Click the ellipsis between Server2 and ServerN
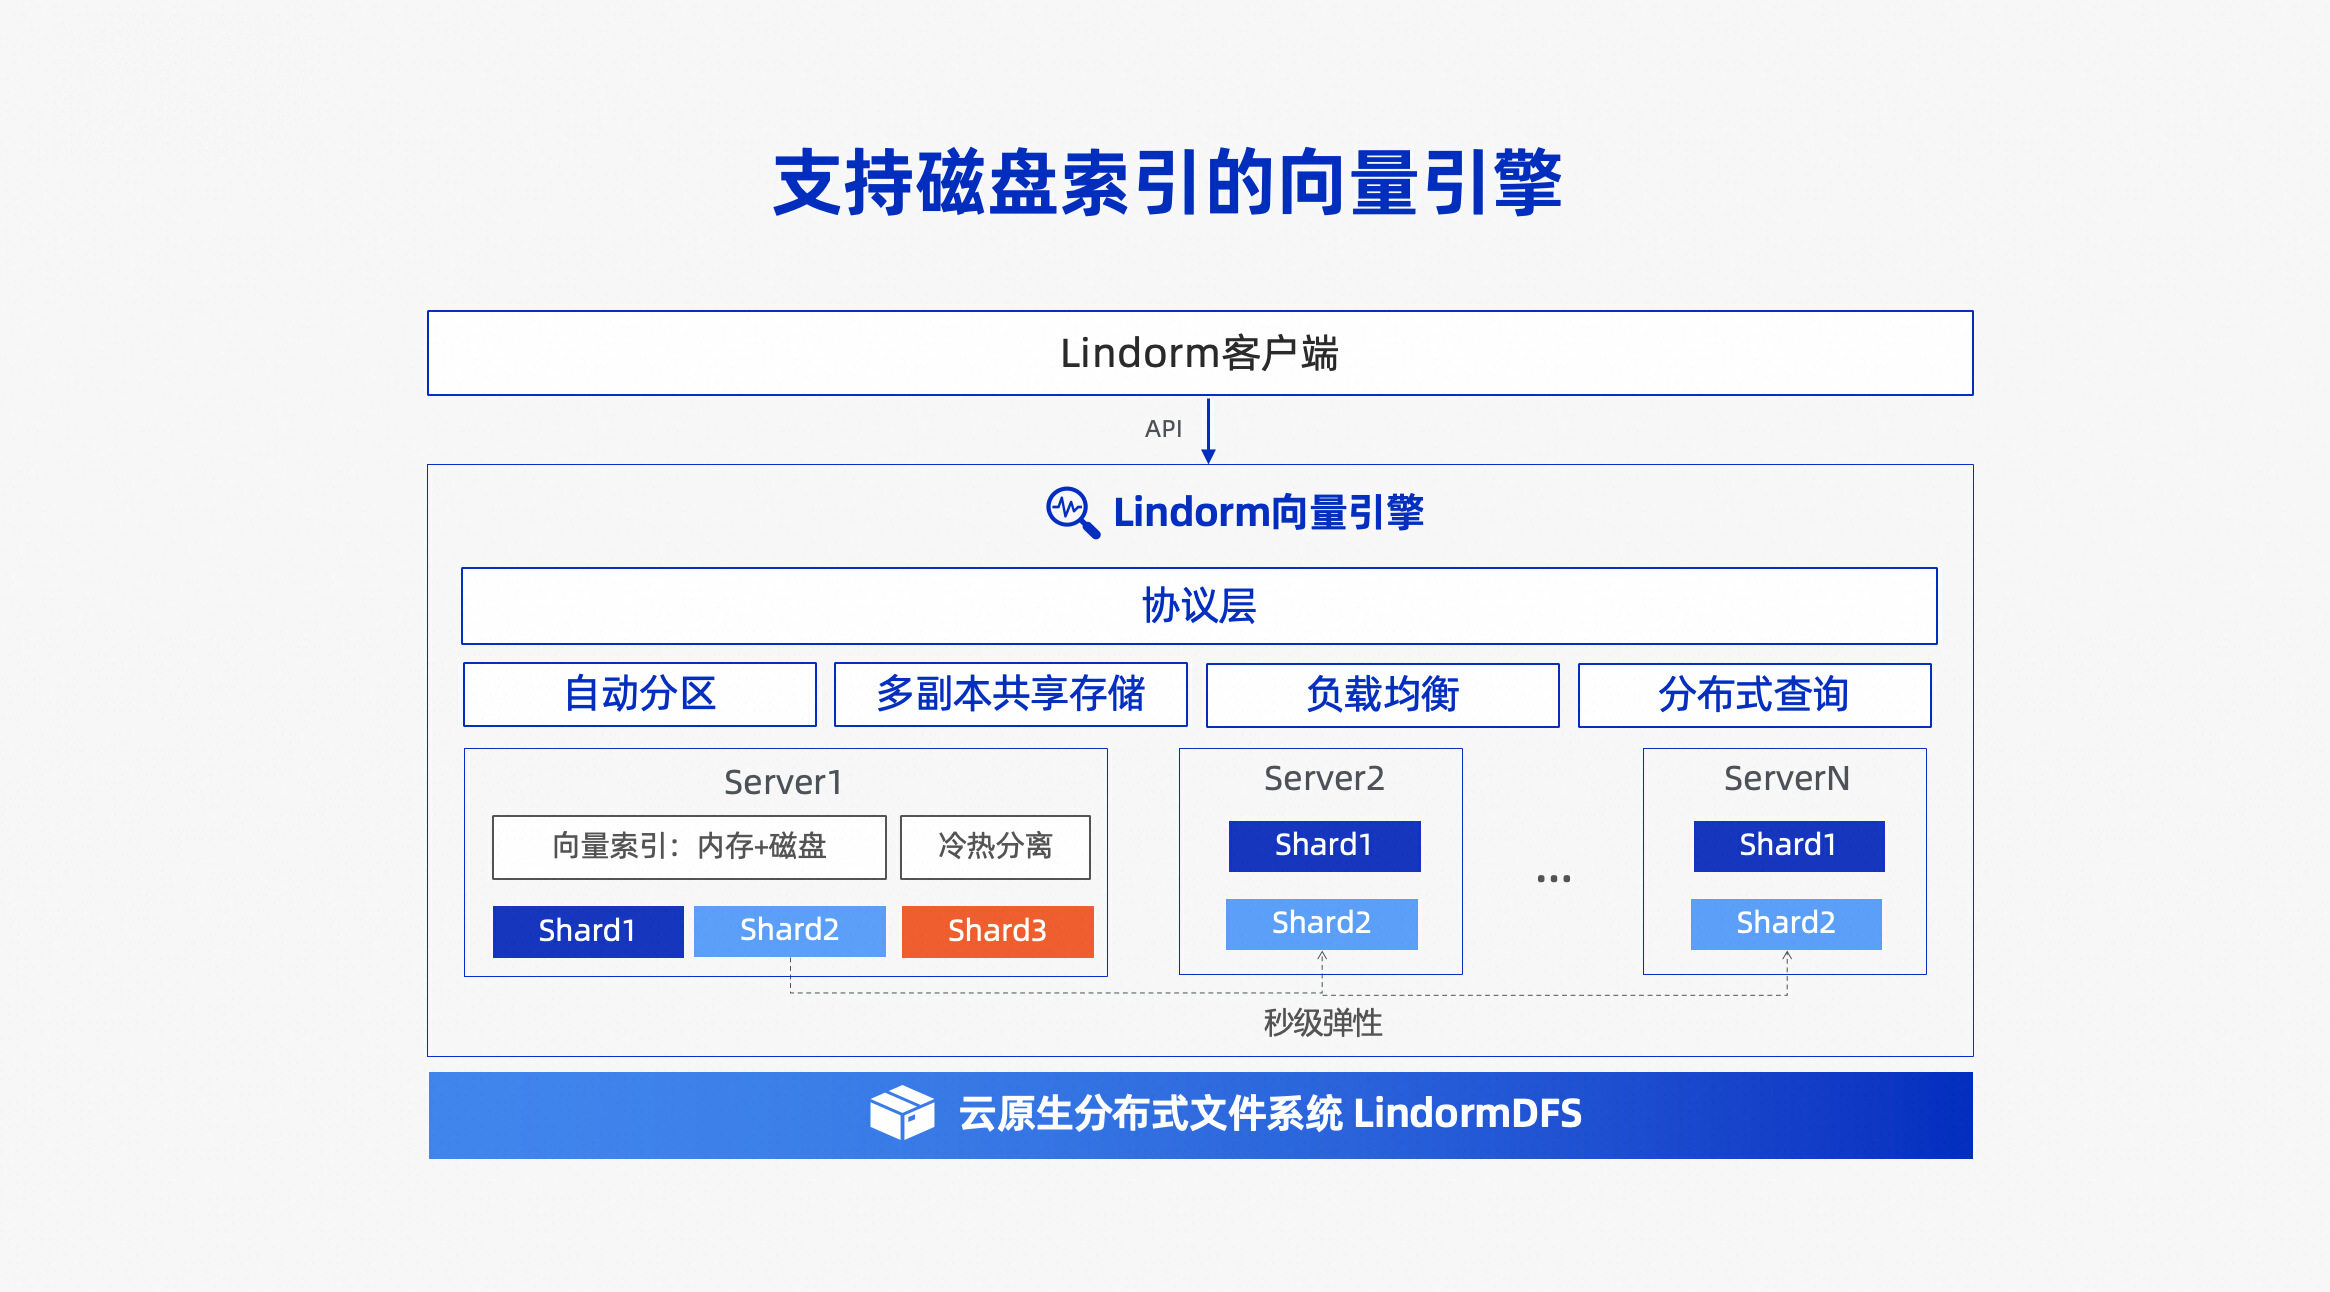Screen dimensions: 2330x1292 [x=1553, y=878]
